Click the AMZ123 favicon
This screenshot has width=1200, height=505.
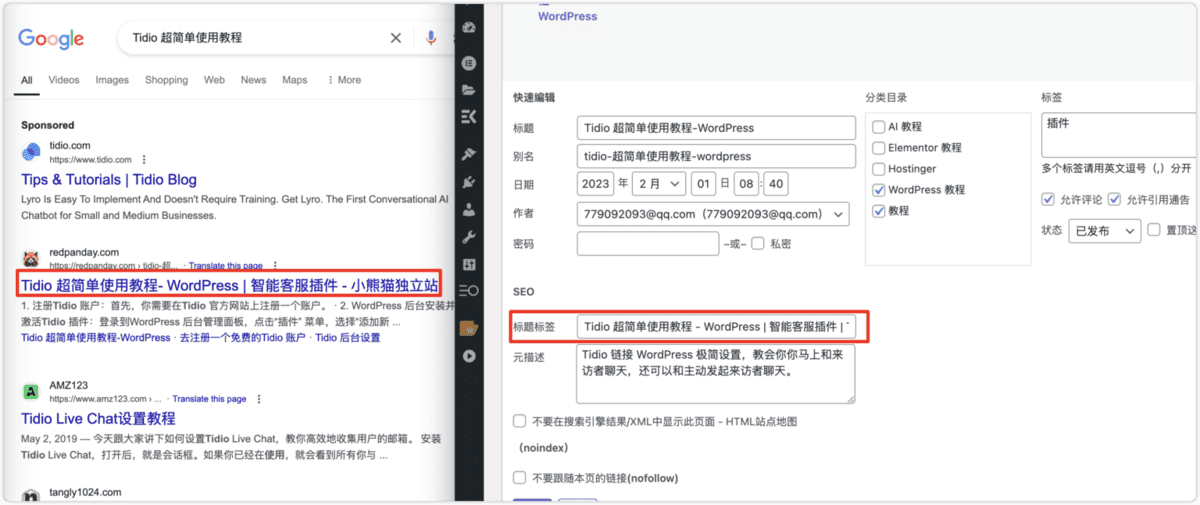[31, 391]
